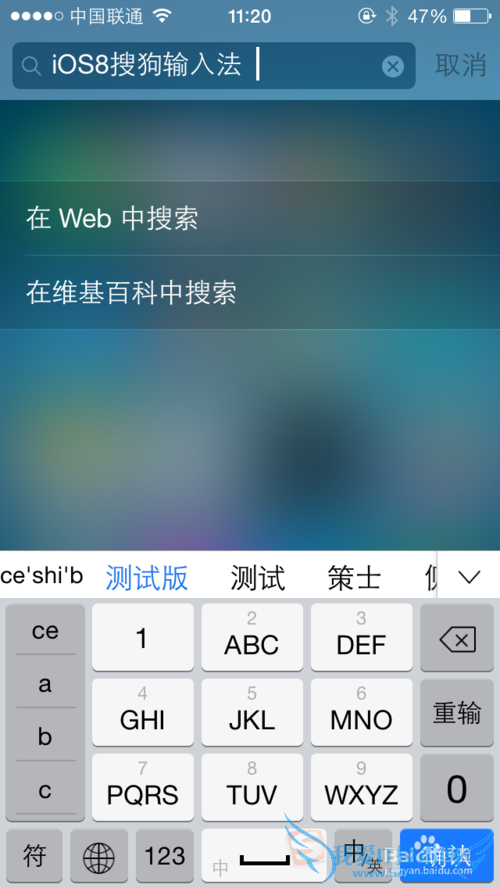Switch keyboards with the globe icon
This screenshot has height=888, width=500.
tap(99, 857)
